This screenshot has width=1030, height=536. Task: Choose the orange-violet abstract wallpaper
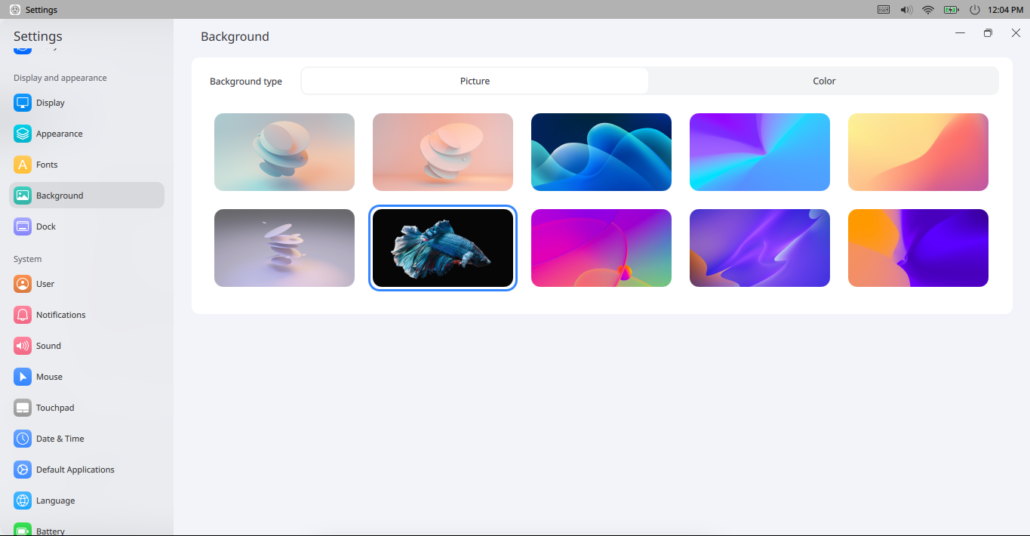click(x=918, y=248)
